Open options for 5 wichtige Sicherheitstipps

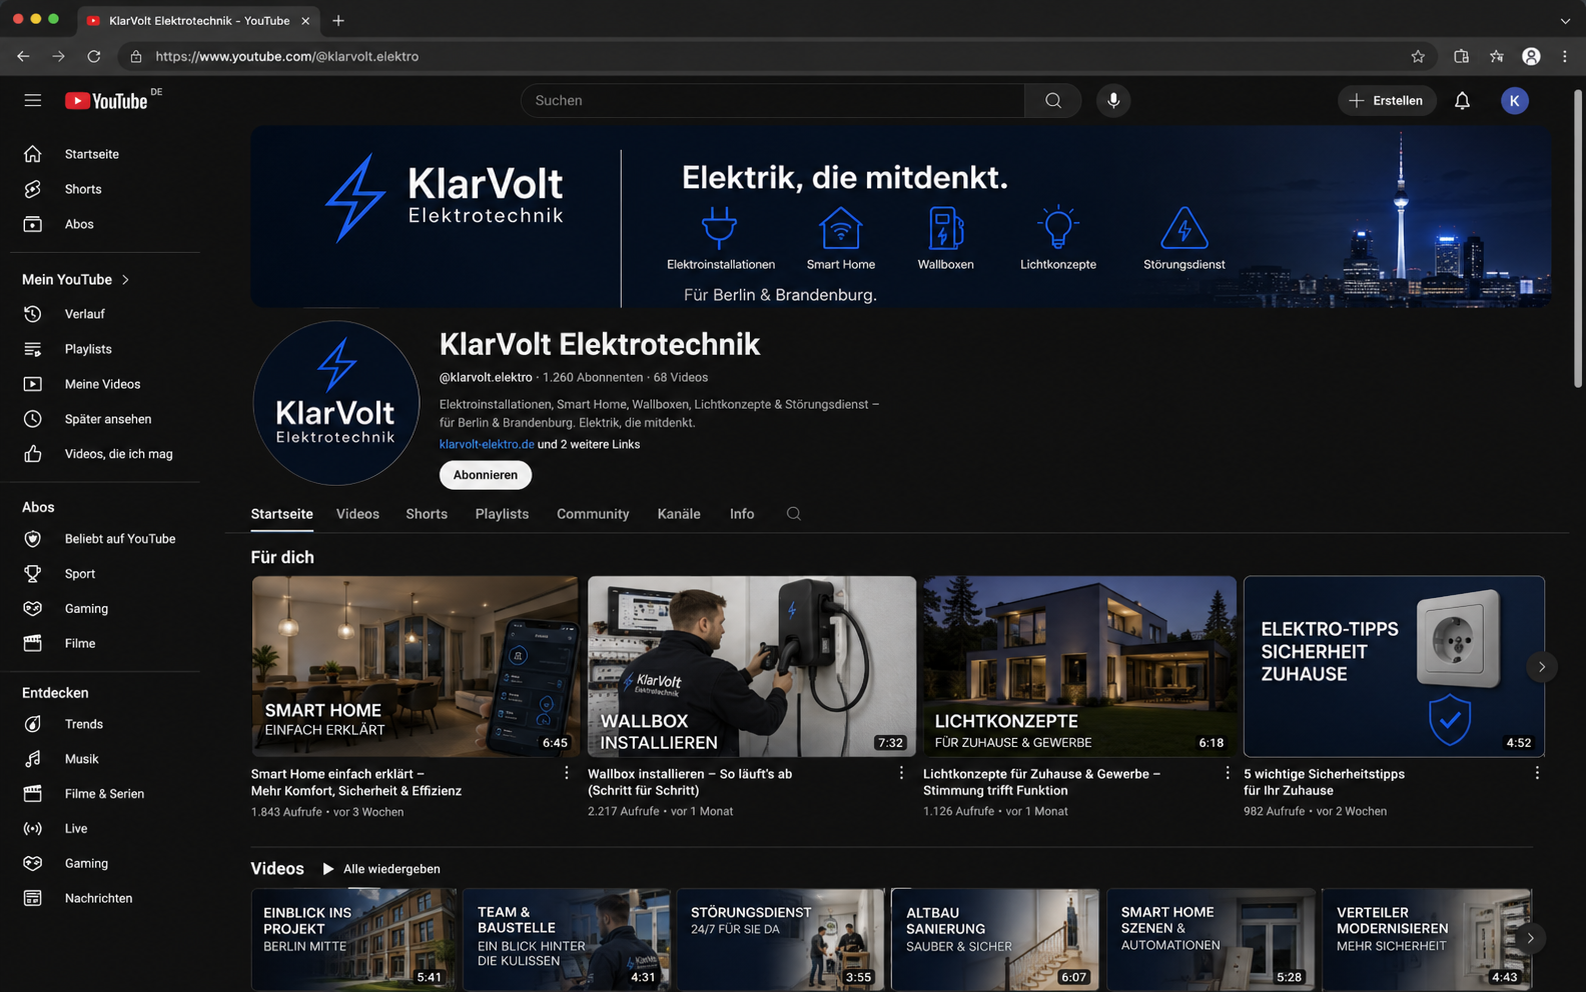coord(1537,773)
